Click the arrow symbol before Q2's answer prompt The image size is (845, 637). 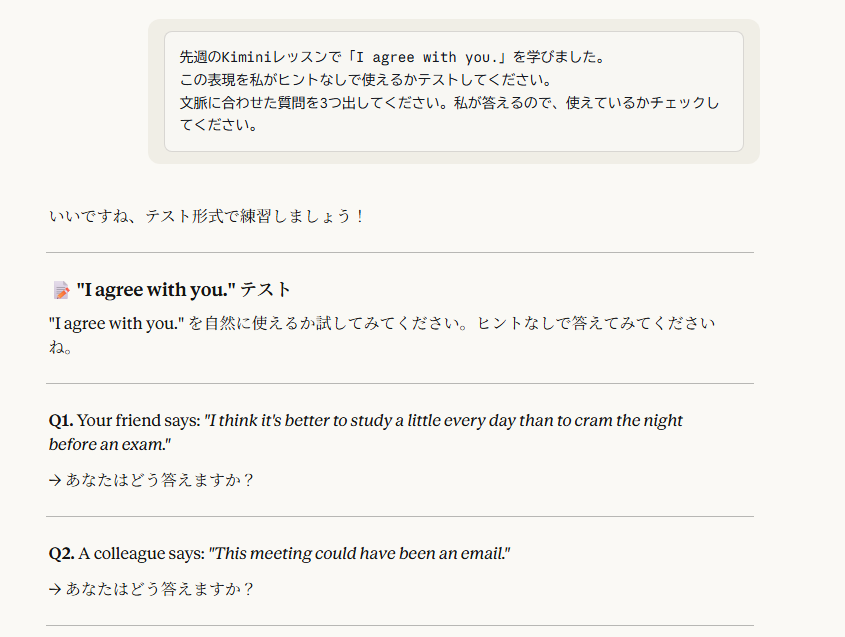point(54,589)
